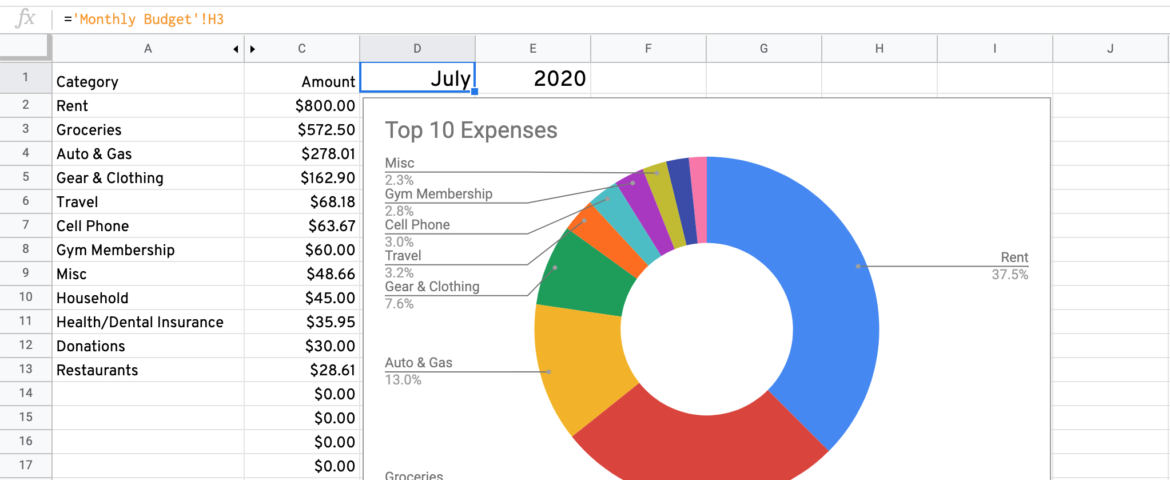The image size is (1170, 480).
Task: Select the Gear & Clothing cell
Action: tap(148, 178)
